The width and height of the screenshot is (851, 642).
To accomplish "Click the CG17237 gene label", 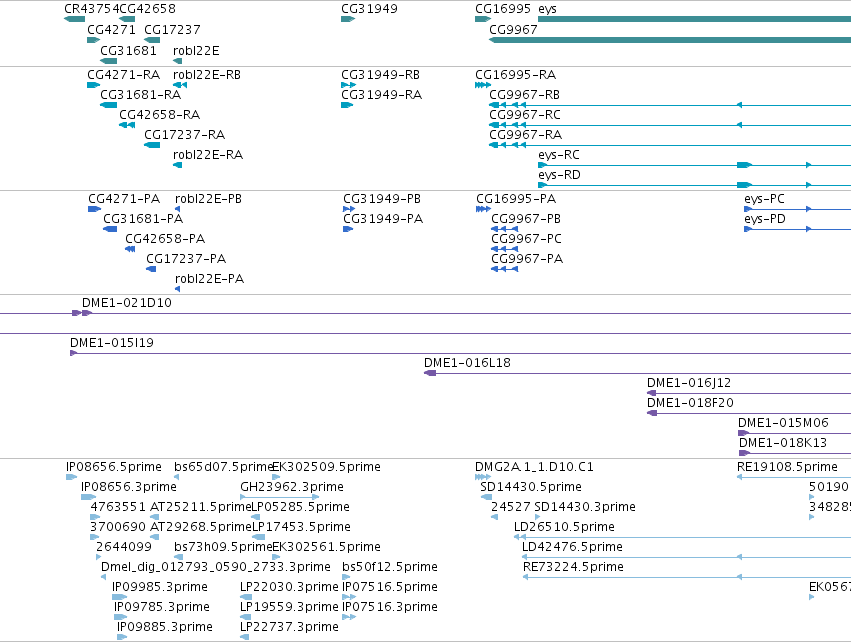I will click(x=172, y=30).
